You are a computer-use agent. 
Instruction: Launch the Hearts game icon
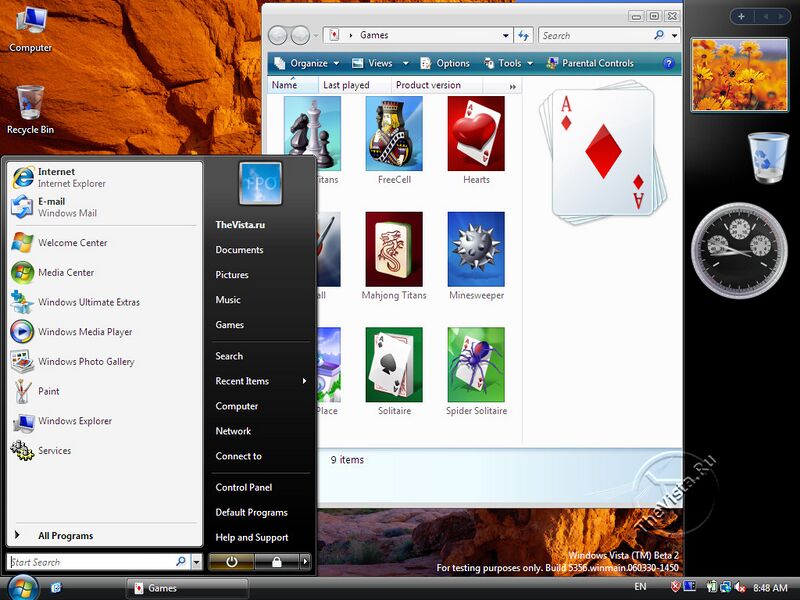pyautogui.click(x=476, y=134)
